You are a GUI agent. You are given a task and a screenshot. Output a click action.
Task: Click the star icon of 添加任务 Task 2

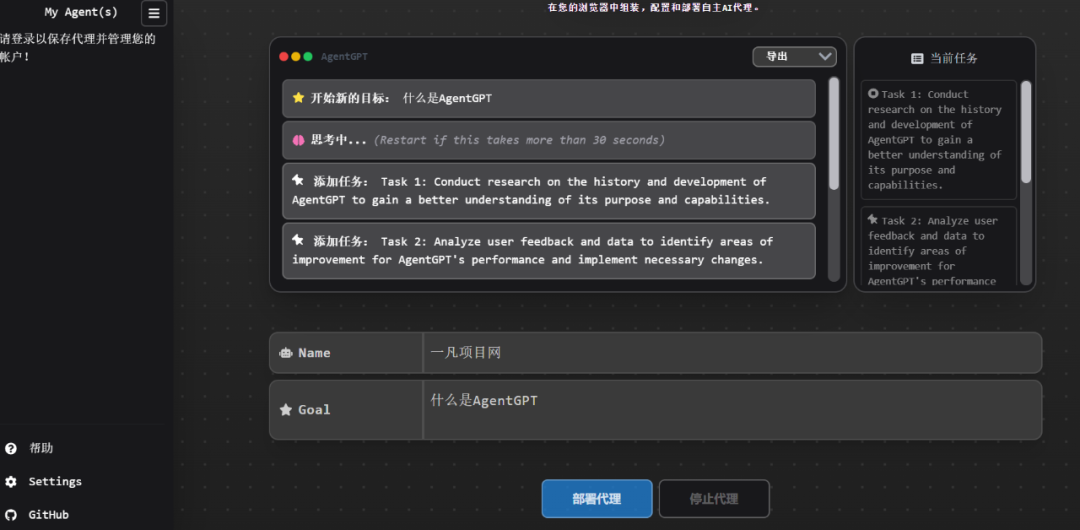pos(298,241)
